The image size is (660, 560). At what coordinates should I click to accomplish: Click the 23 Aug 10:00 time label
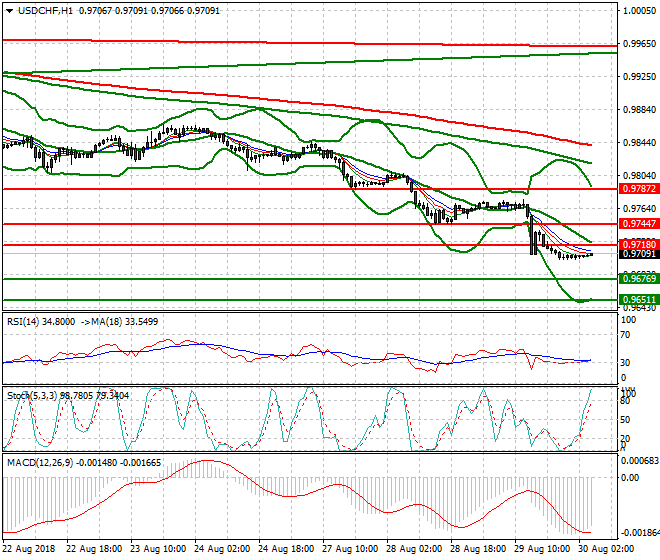pos(158,549)
